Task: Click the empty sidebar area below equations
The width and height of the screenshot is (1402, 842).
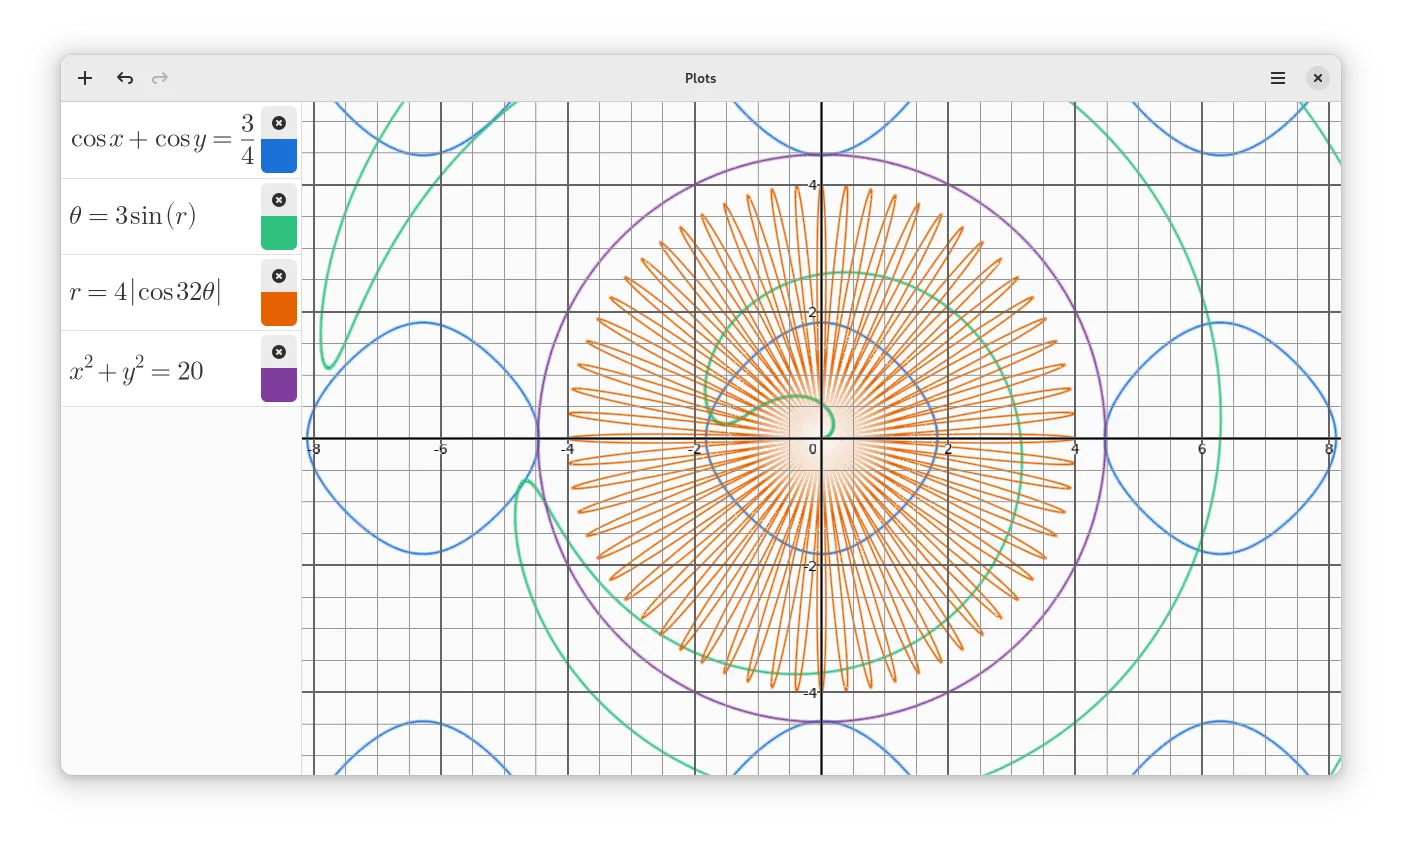Action: coord(180,590)
